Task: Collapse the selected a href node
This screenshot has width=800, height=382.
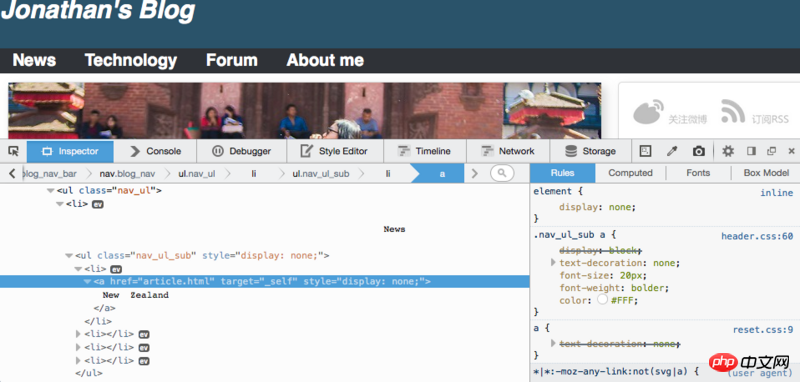Action: 88,282
